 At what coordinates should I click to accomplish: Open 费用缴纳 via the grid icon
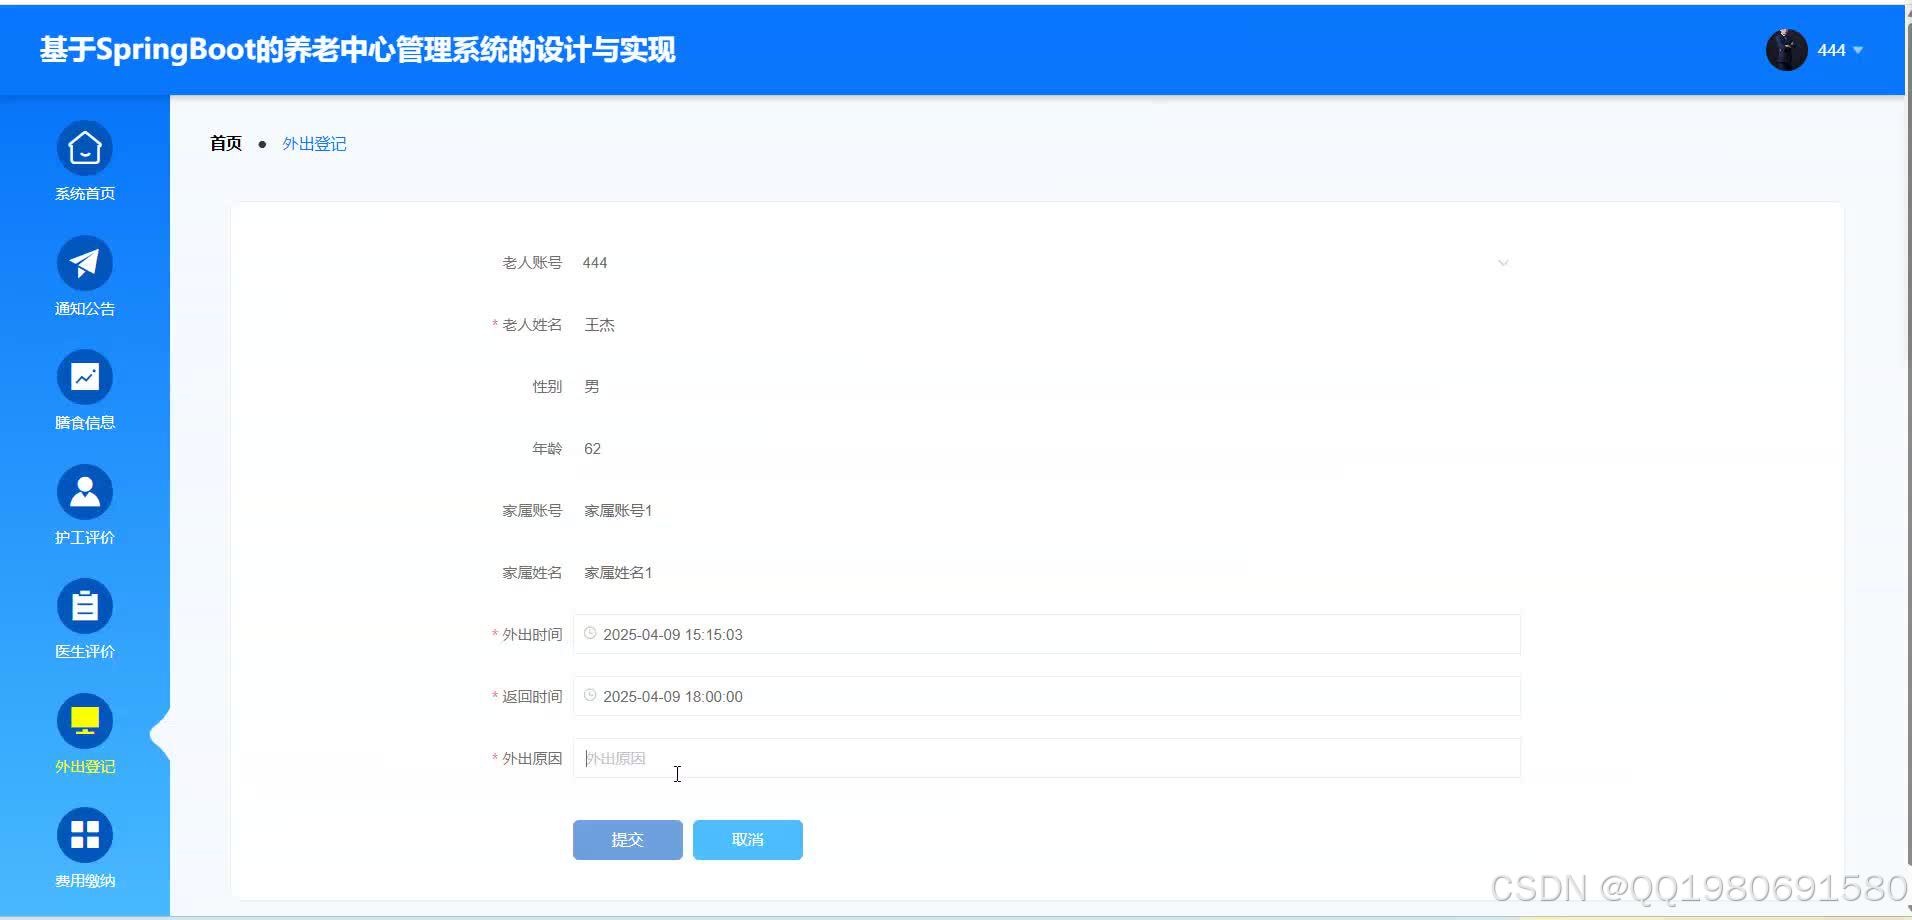point(84,834)
